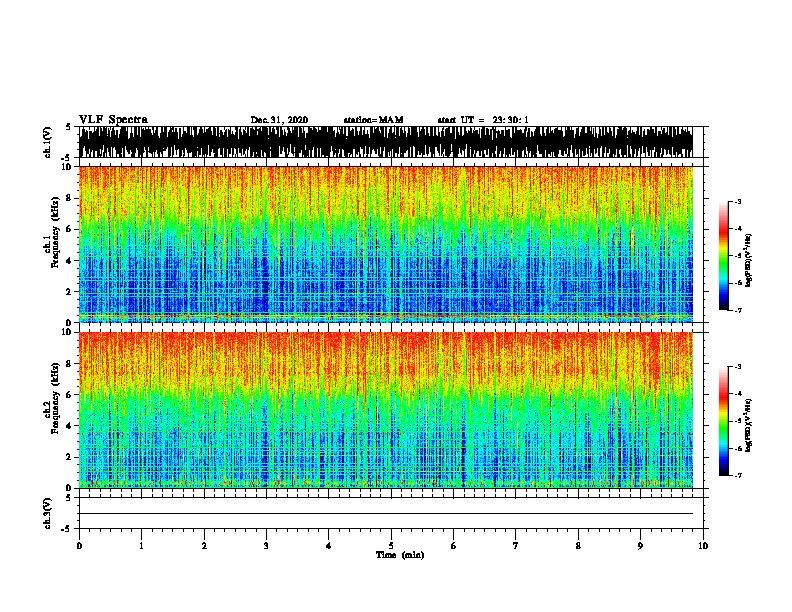Click time axis tick label "9"
792x612 pixels.
pos(640,546)
